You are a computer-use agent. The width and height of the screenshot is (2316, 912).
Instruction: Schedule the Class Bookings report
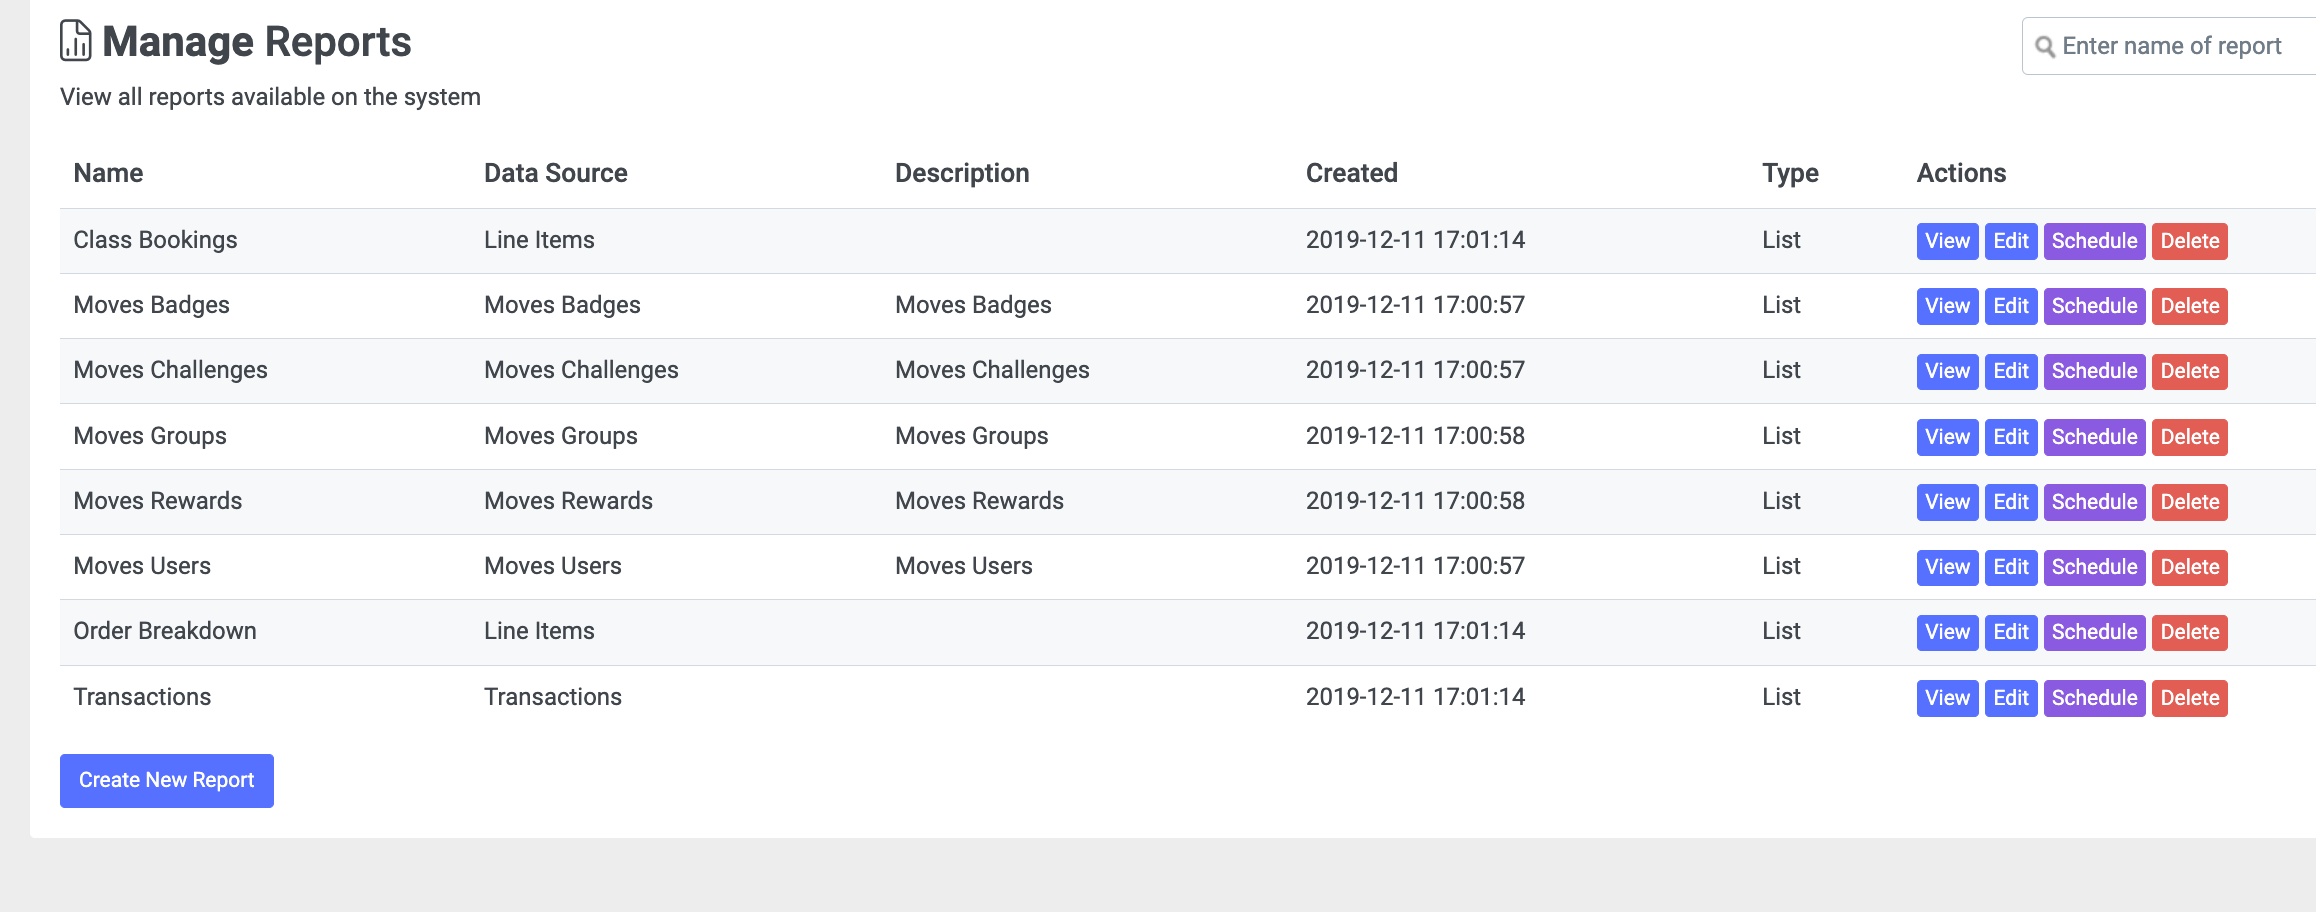(x=2094, y=241)
